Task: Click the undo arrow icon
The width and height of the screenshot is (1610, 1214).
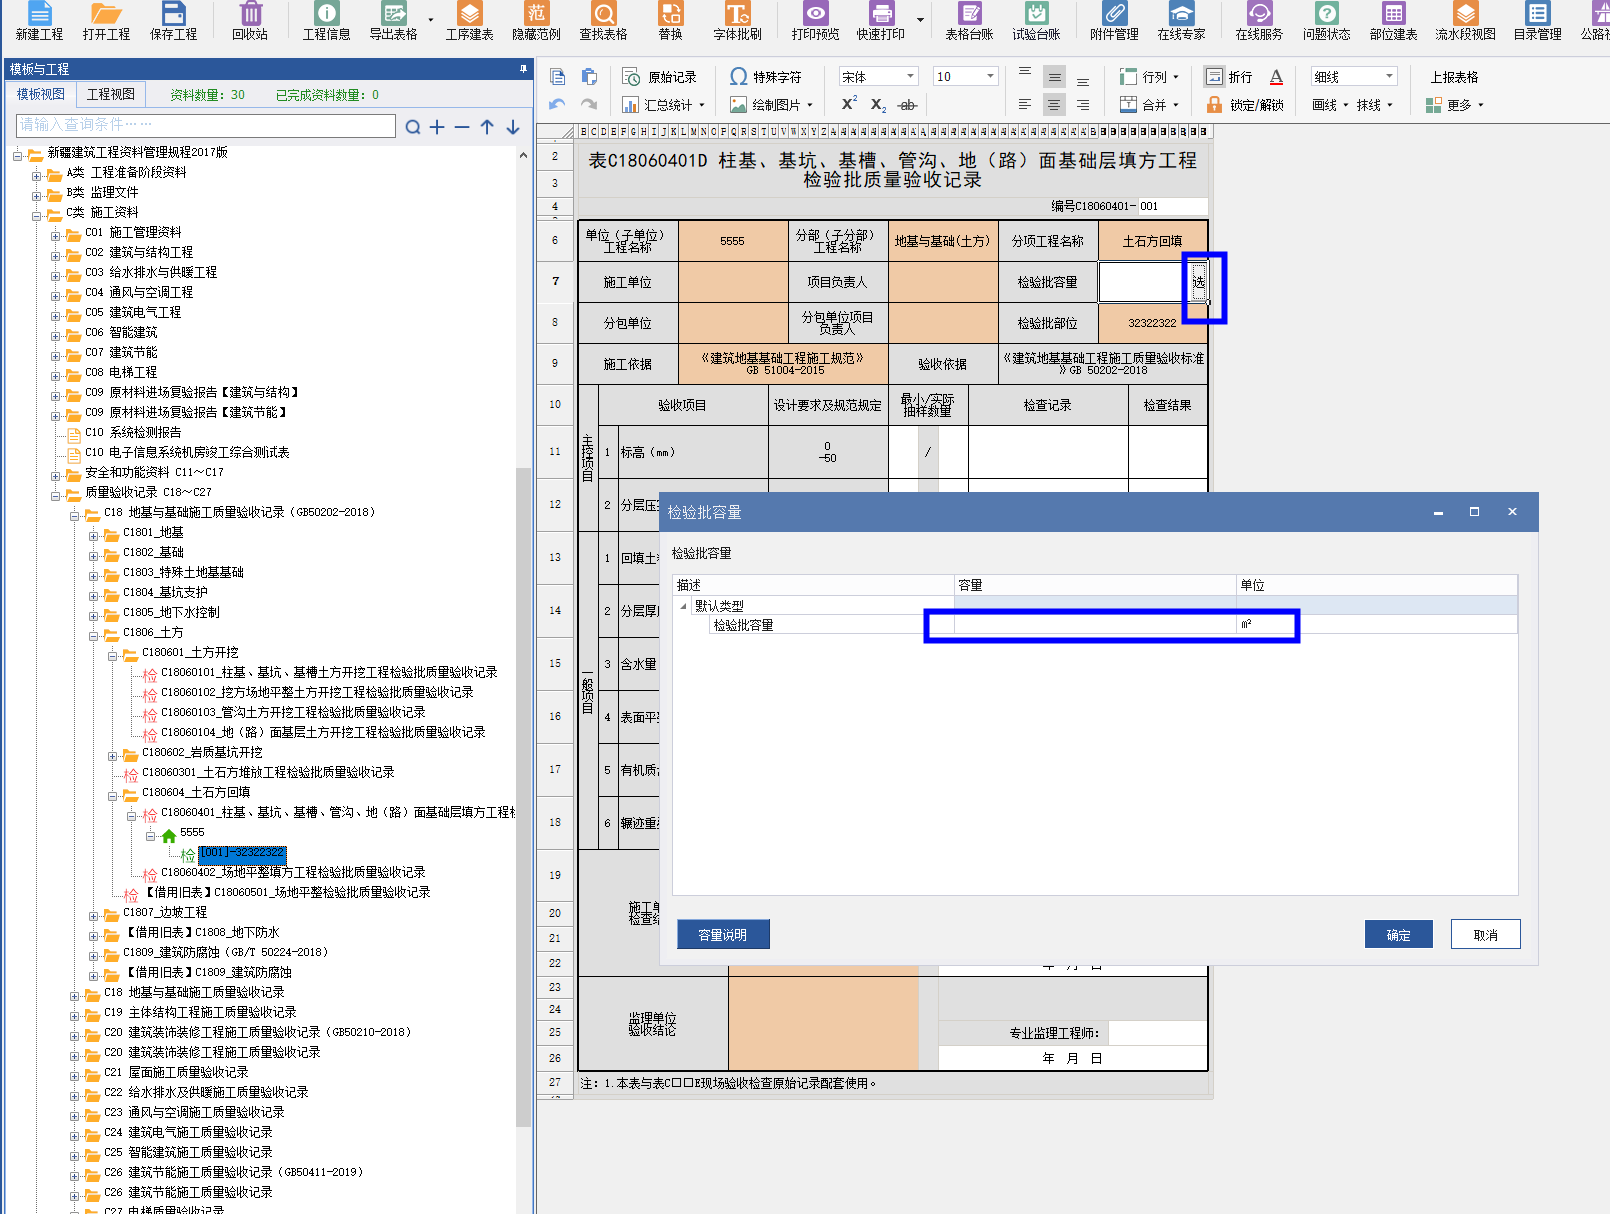Action: point(558,104)
